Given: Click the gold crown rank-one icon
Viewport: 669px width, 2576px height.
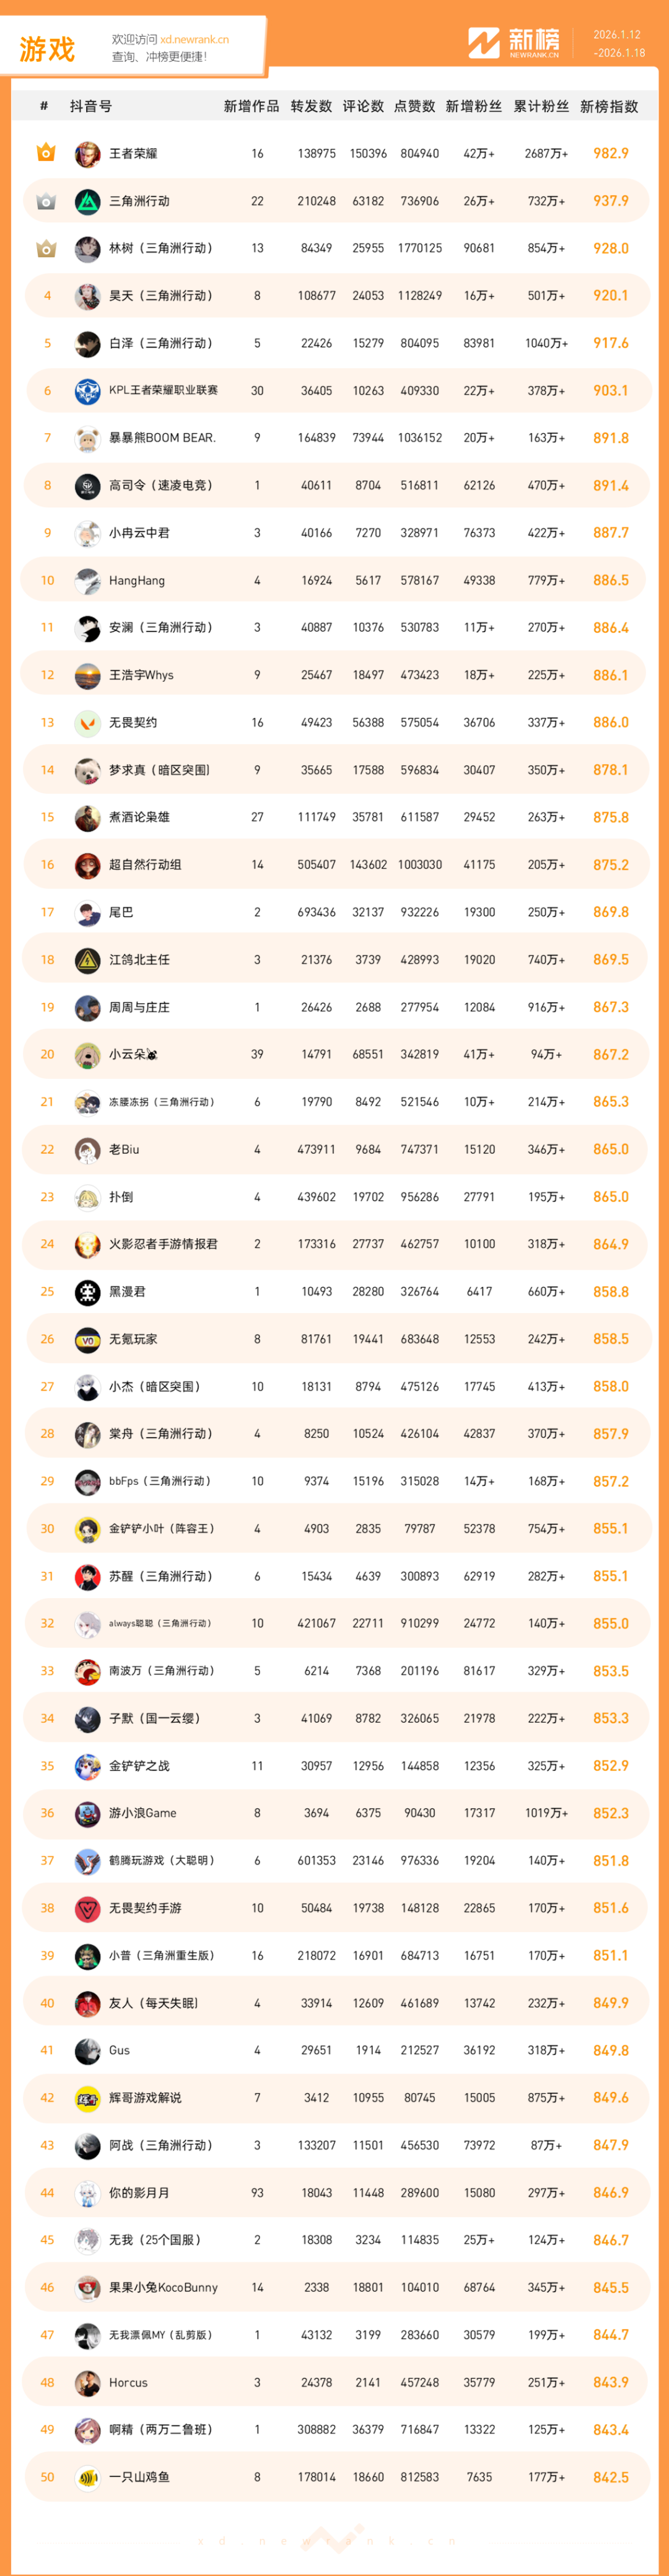Looking at the screenshot, I should click(x=46, y=153).
